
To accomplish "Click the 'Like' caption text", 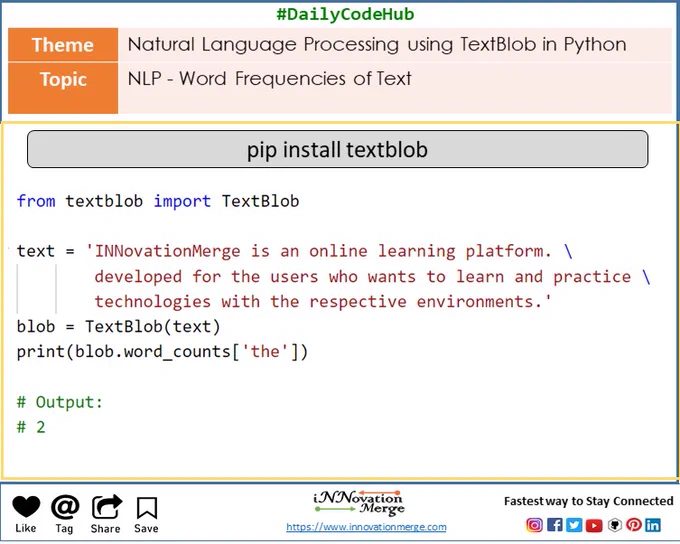I will (x=26, y=528).
